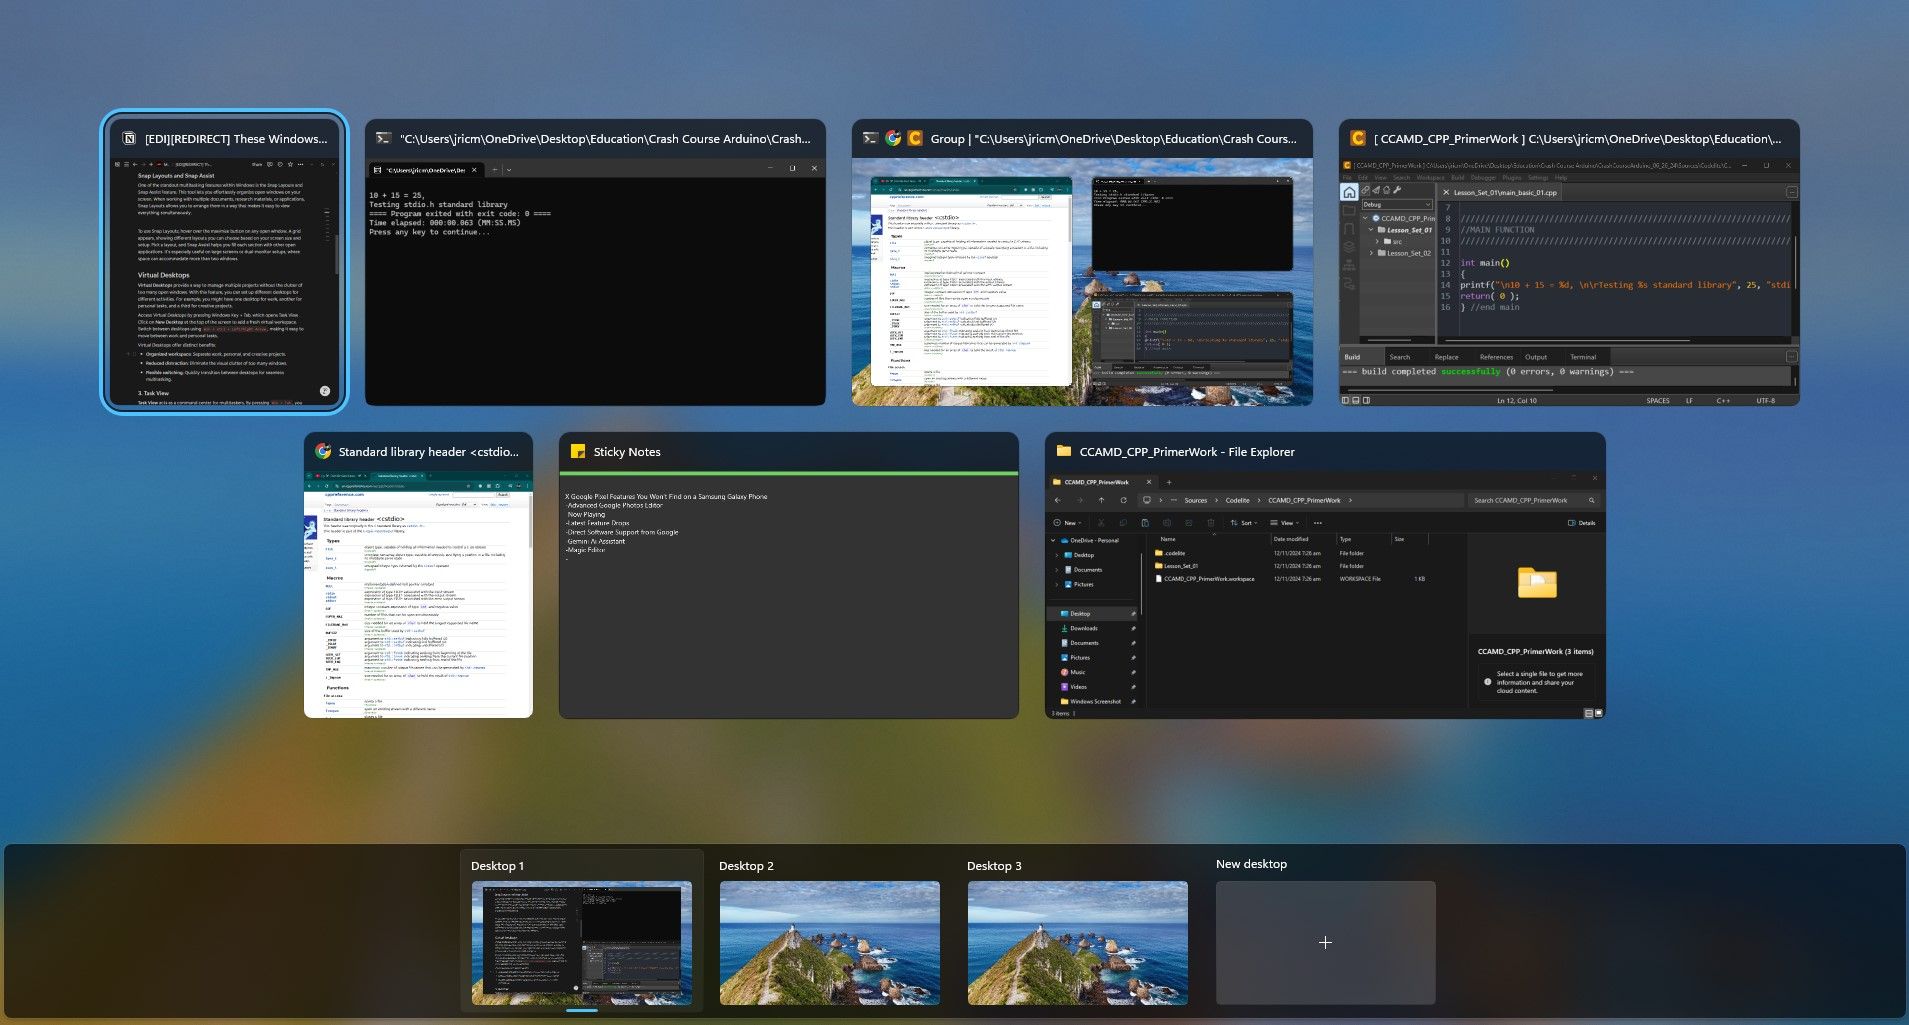Switch to Desktop 3

tap(1077, 943)
